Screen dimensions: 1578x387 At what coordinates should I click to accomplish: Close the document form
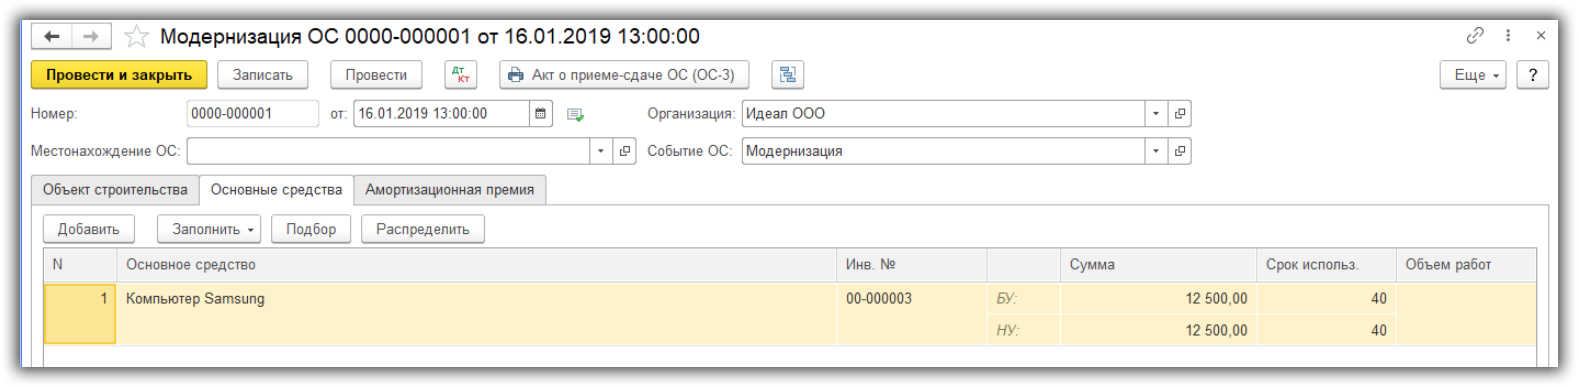coord(1541,36)
